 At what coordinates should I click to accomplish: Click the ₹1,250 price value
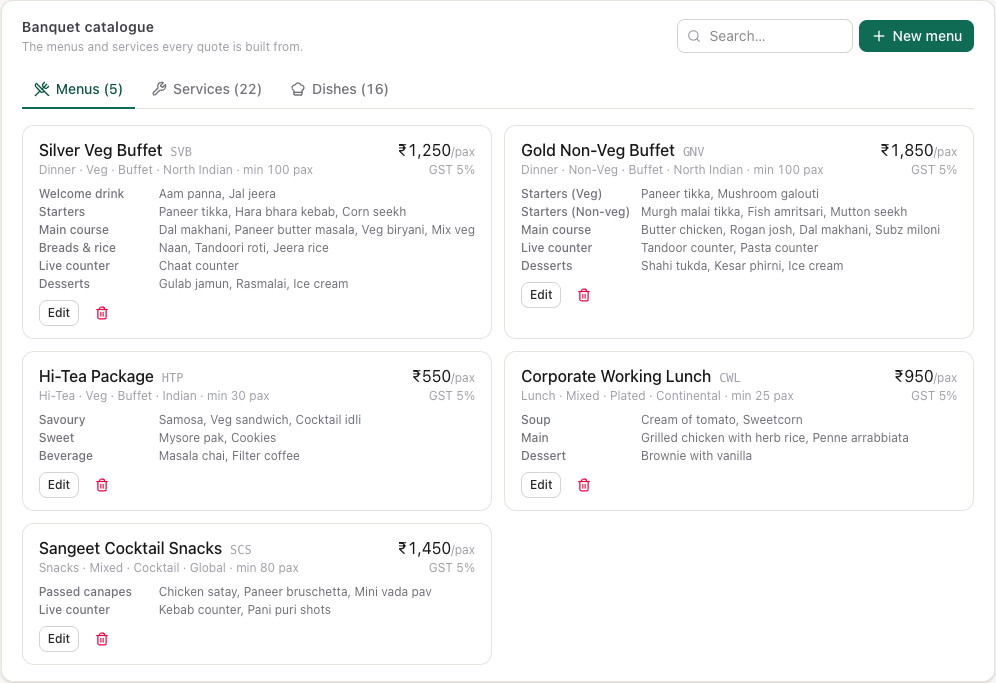[x=424, y=151]
